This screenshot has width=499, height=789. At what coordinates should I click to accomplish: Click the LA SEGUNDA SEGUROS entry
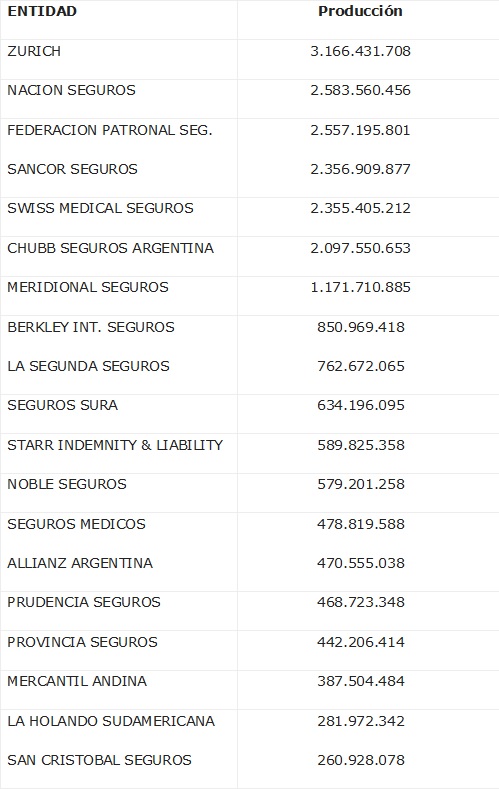pos(88,366)
